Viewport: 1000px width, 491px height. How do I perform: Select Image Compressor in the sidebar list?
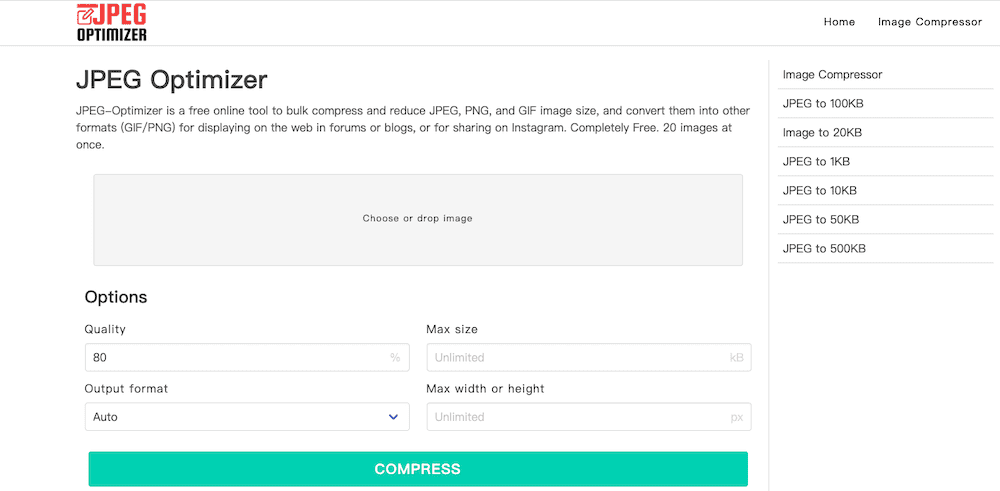pos(832,75)
